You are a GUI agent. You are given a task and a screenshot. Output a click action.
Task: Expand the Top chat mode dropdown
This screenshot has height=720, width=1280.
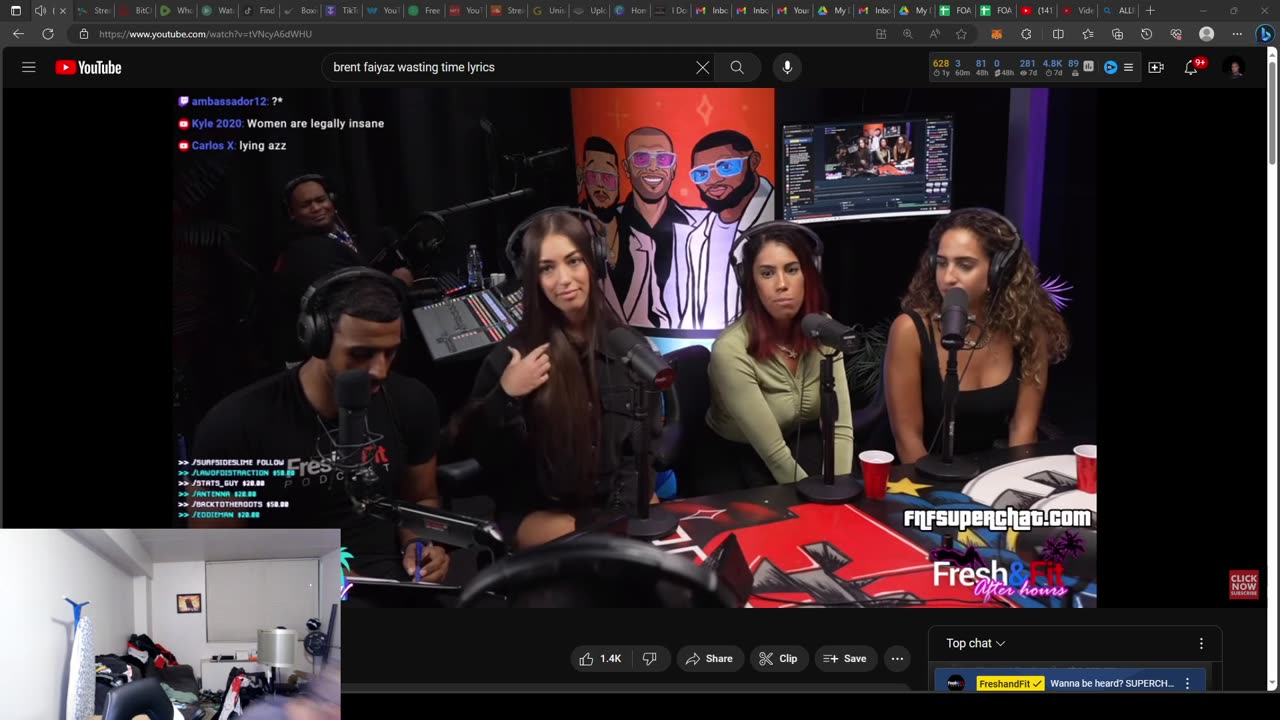click(x=976, y=643)
